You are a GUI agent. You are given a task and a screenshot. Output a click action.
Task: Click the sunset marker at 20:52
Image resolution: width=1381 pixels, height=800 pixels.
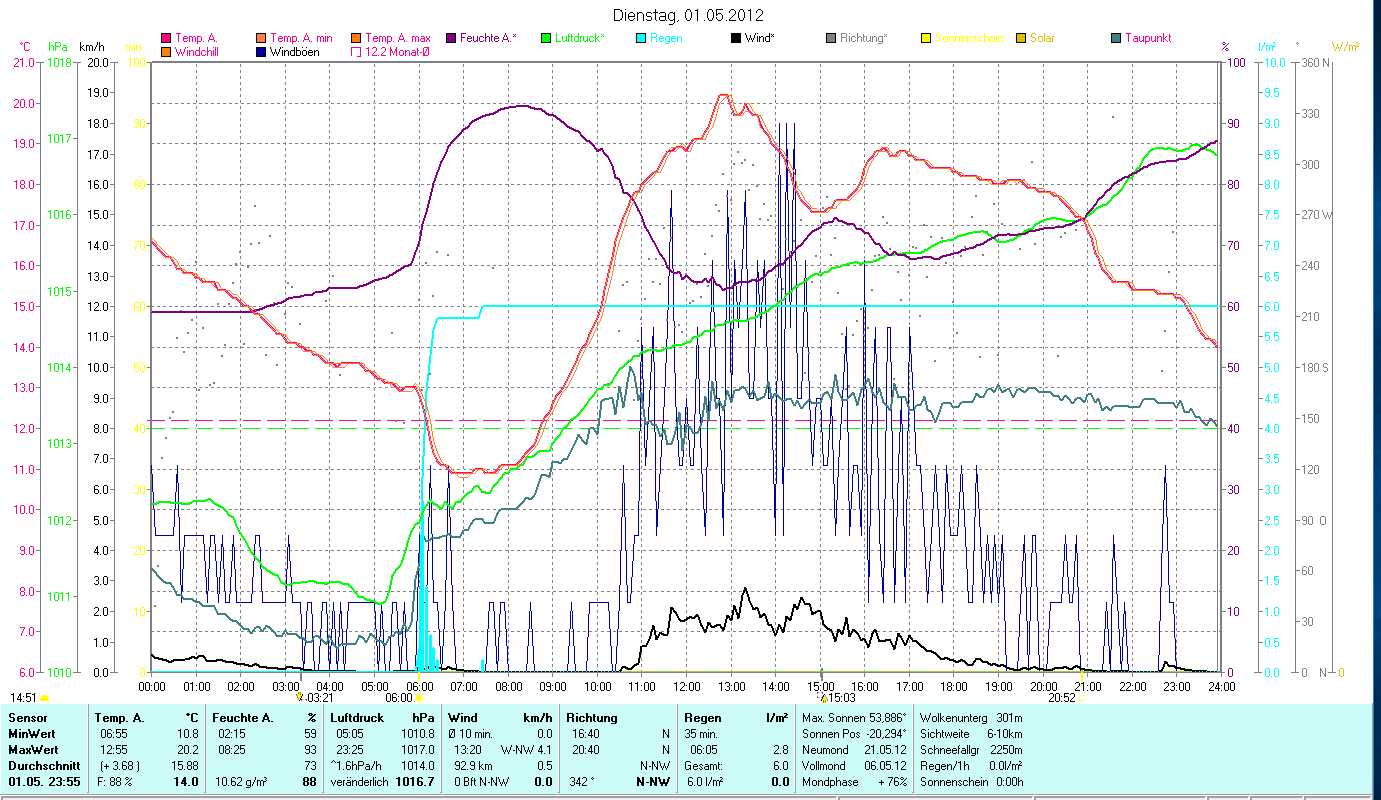1082,697
